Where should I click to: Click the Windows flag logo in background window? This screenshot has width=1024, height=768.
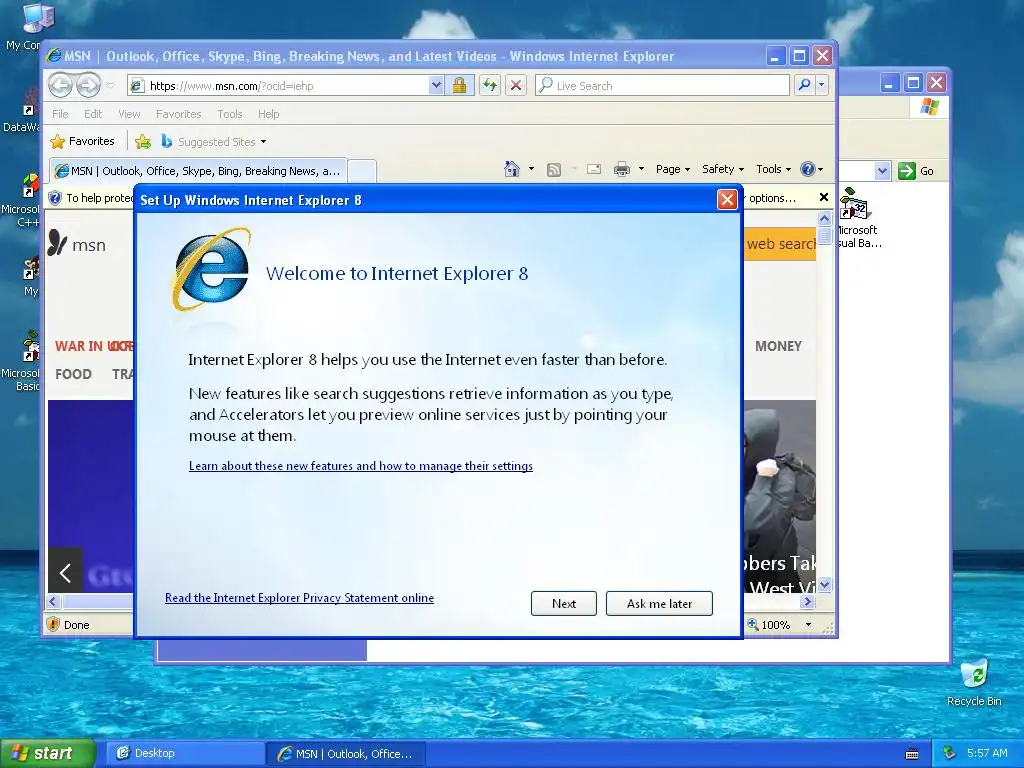929,106
